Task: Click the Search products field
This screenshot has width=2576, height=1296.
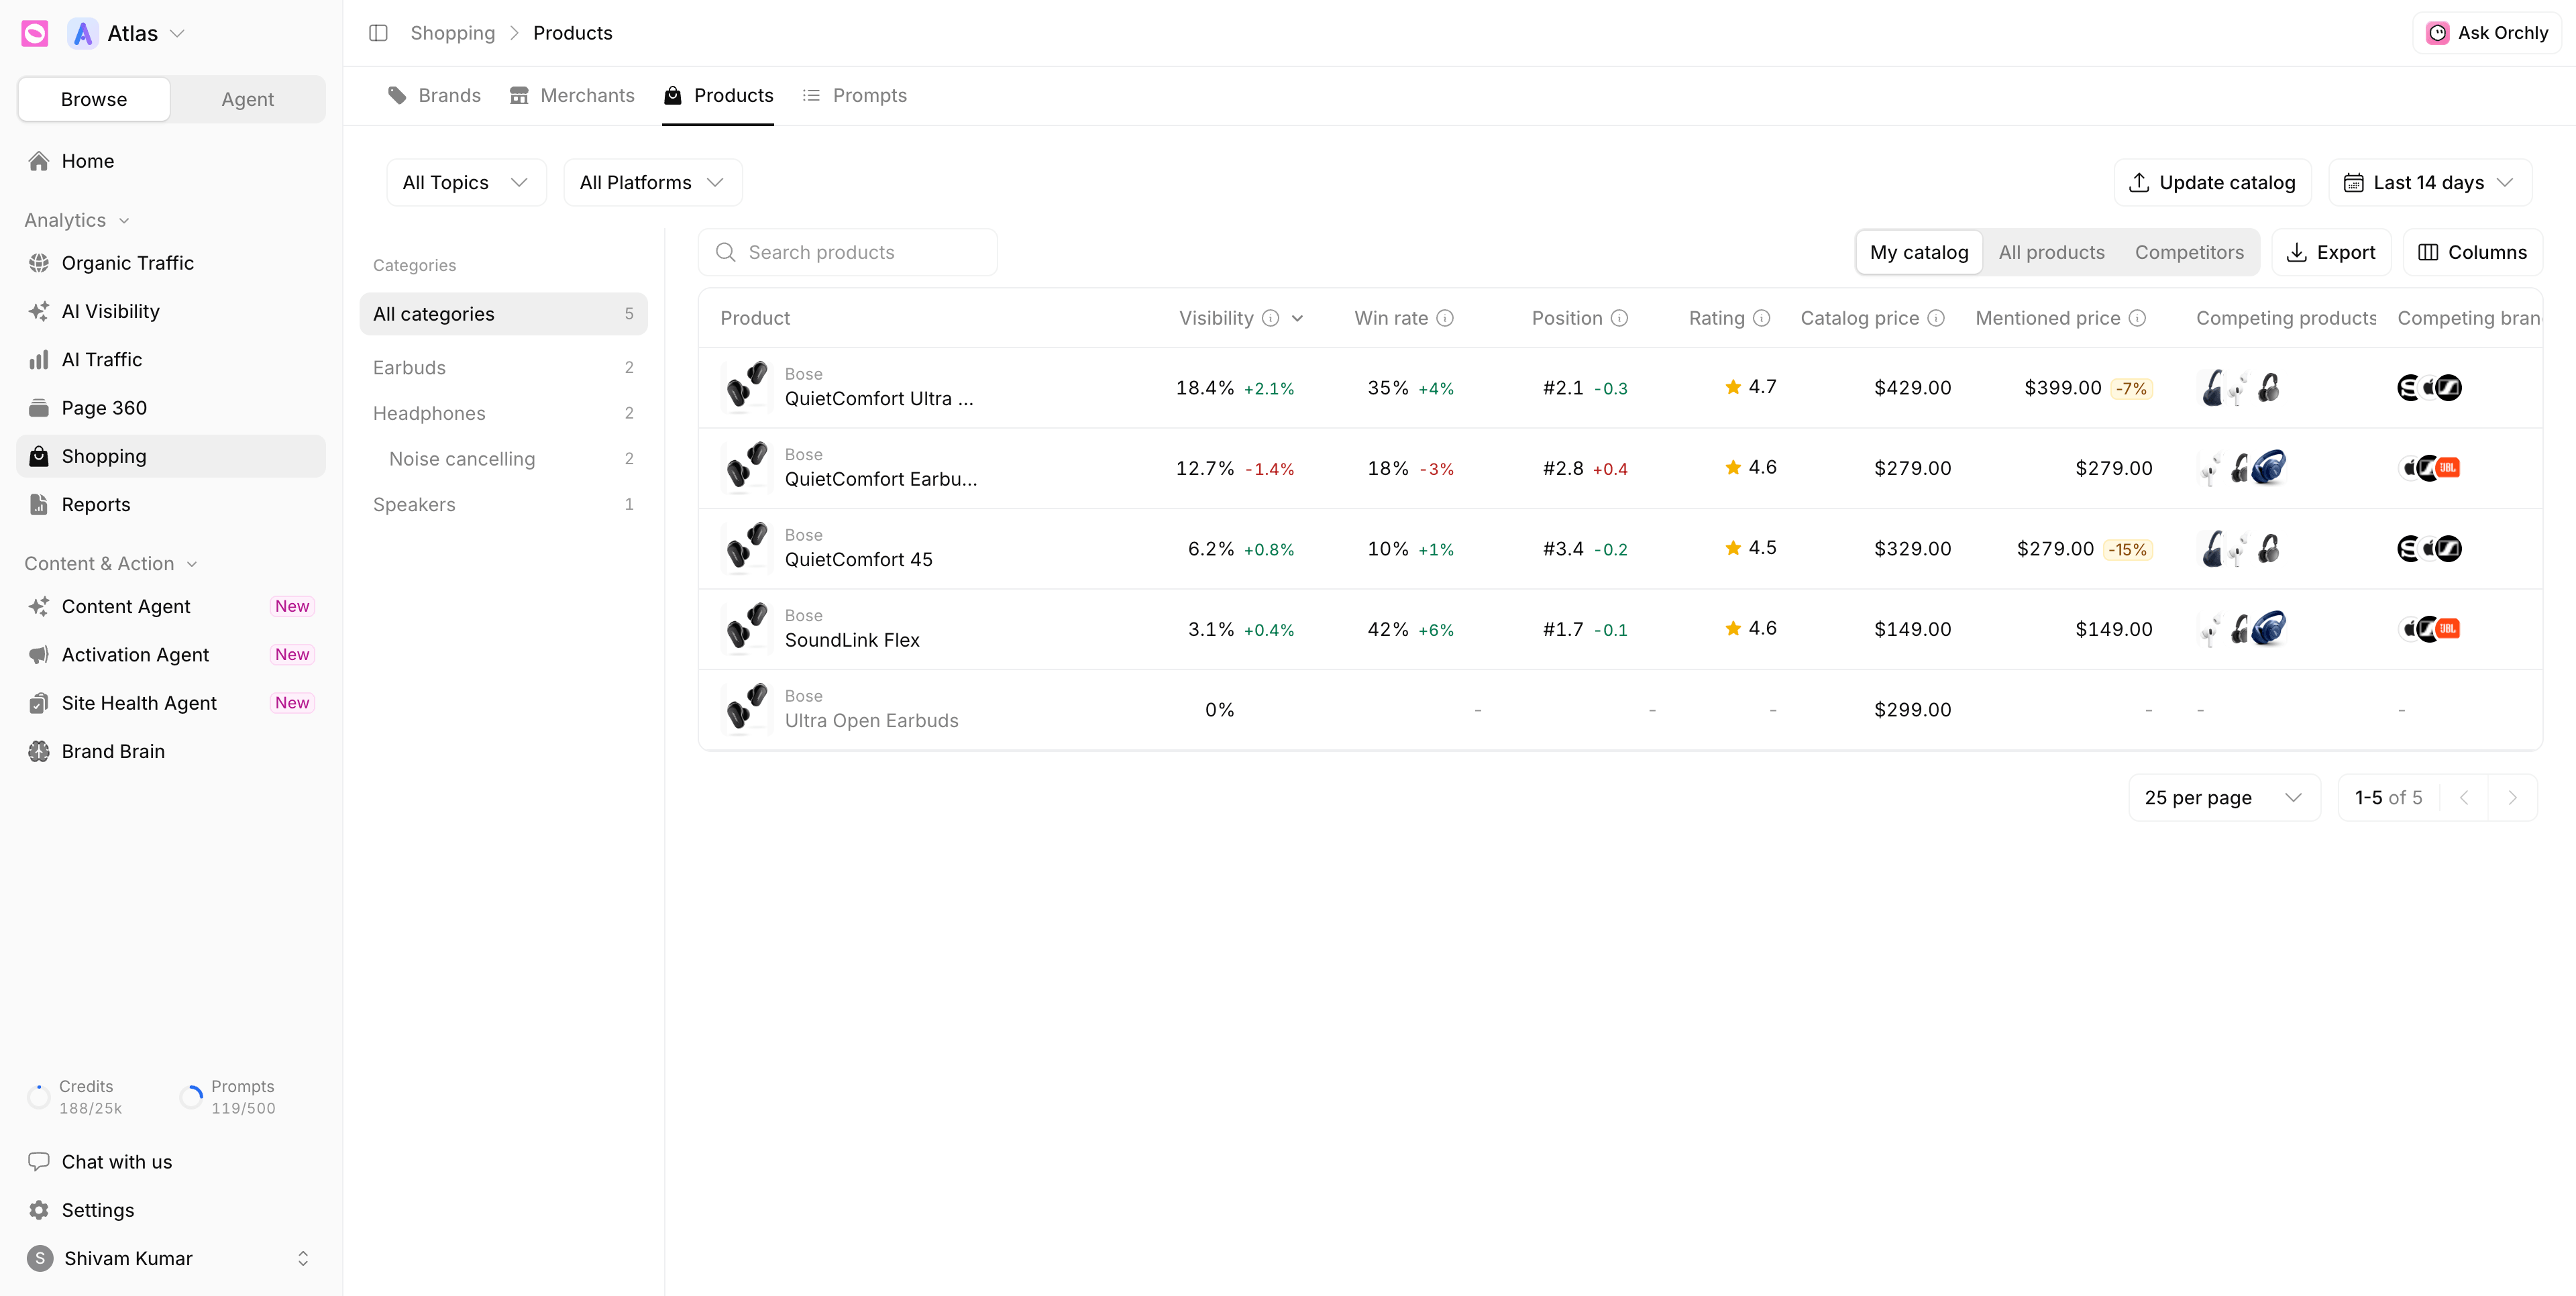Action: coord(847,252)
